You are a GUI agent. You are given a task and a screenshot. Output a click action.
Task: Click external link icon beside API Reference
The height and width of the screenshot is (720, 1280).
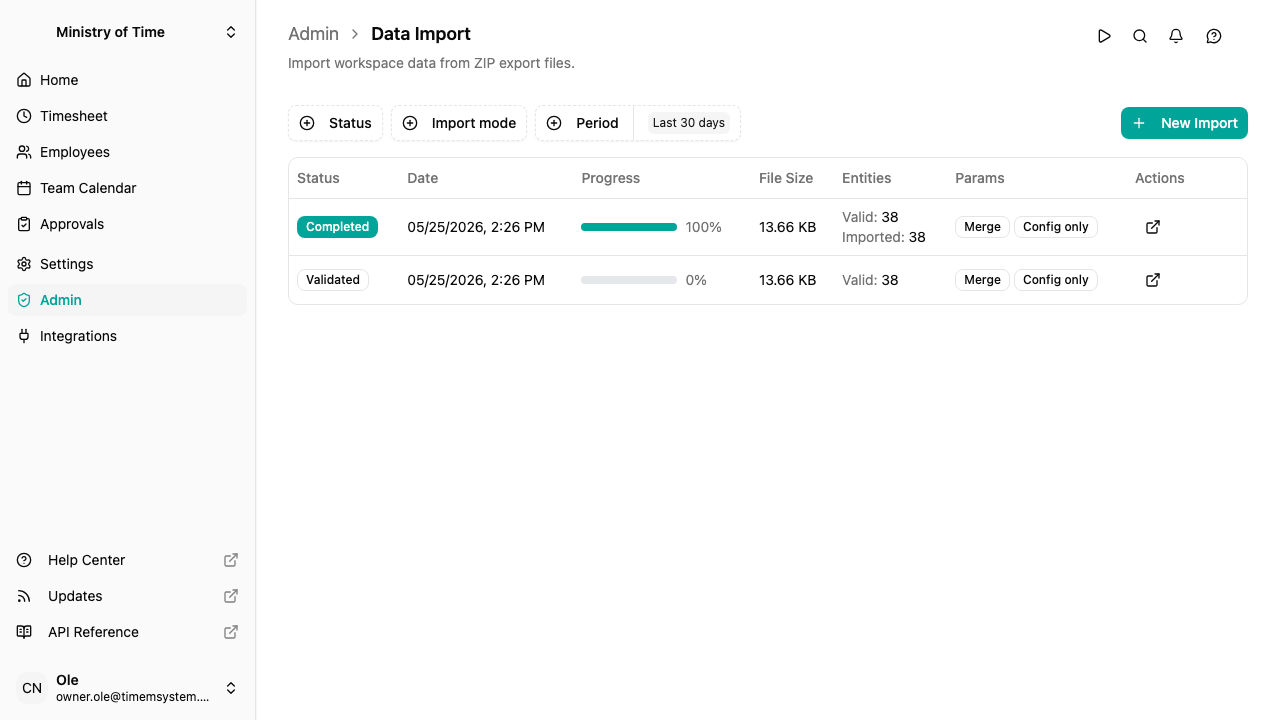(231, 632)
